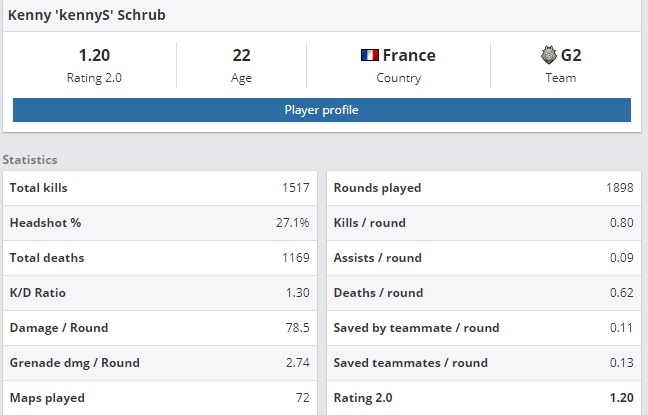
Task: Click the Headshot % stat row
Action: [x=160, y=223]
